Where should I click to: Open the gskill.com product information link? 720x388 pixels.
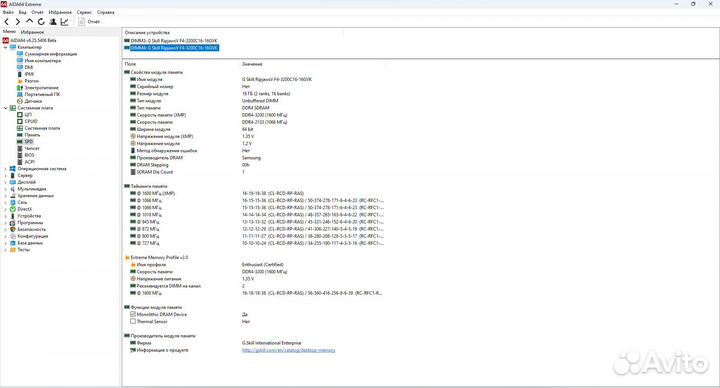pyautogui.click(x=288, y=350)
